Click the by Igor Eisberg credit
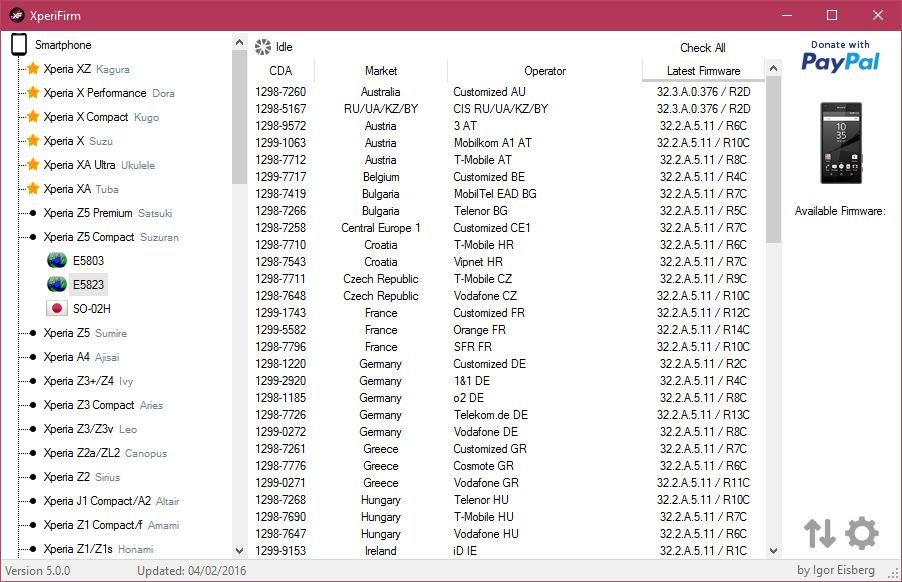This screenshot has width=902, height=582. coord(836,570)
